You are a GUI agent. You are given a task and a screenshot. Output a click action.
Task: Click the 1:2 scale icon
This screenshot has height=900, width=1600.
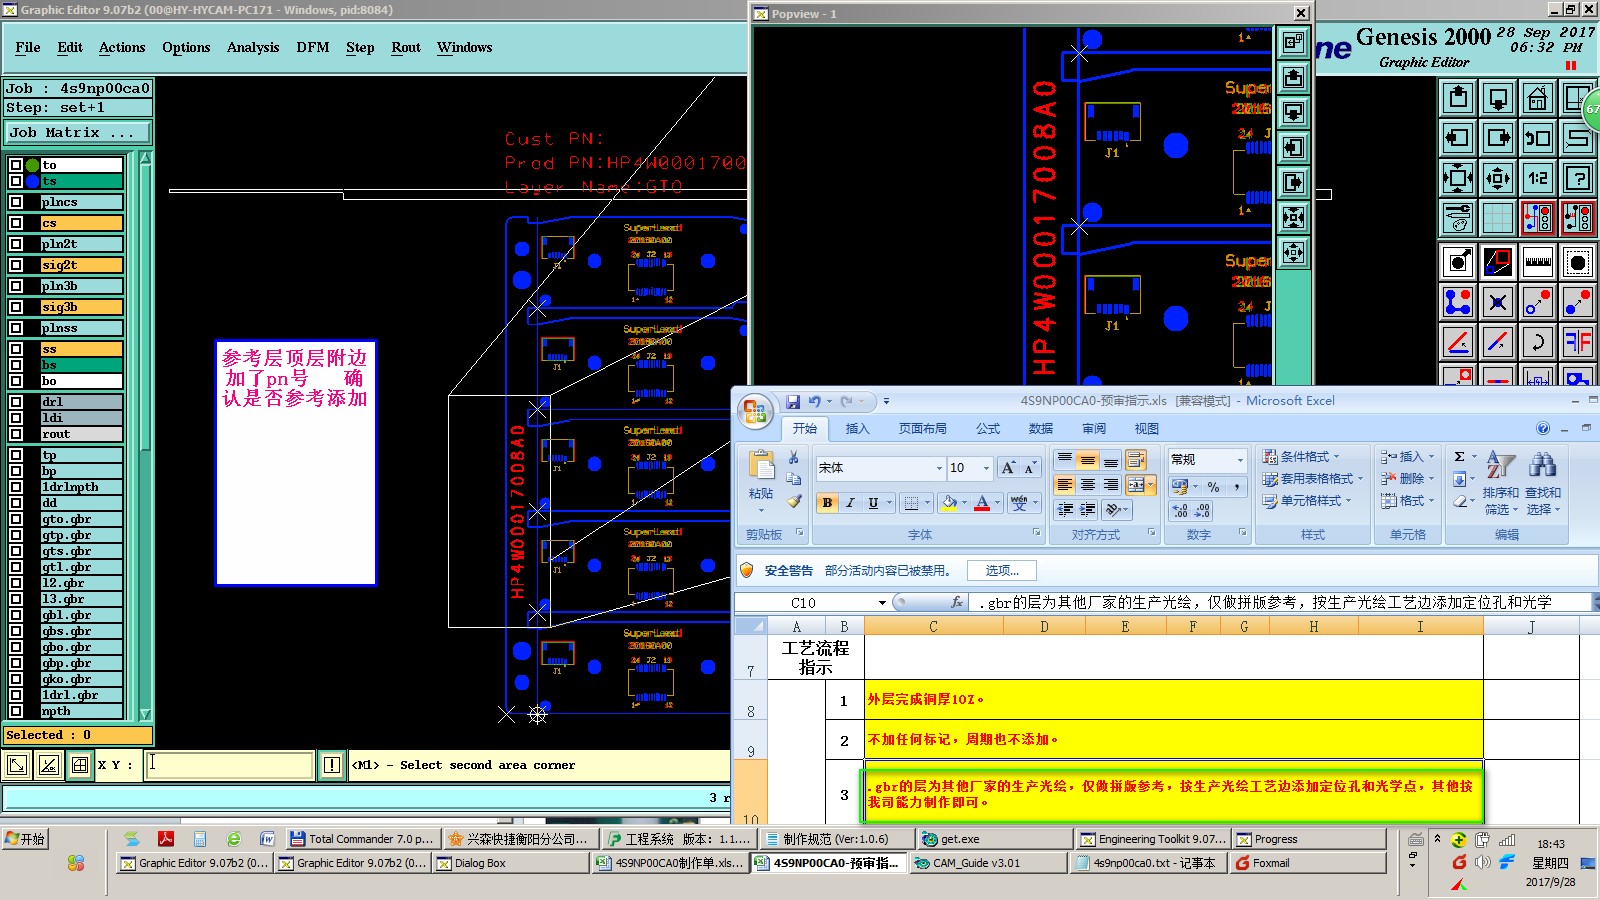(1538, 178)
